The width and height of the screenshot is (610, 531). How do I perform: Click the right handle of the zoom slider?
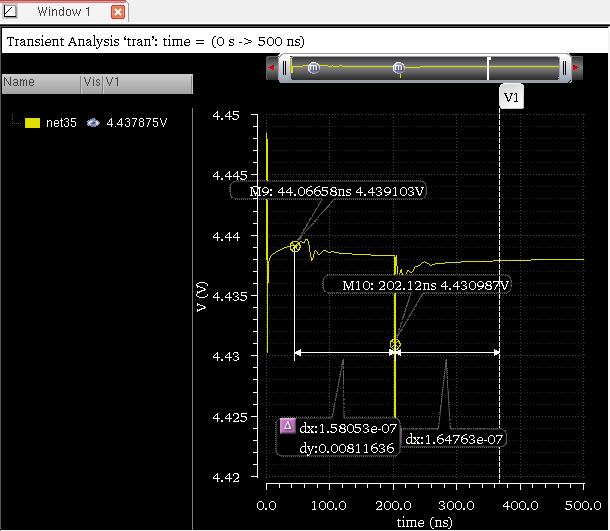pos(565,68)
